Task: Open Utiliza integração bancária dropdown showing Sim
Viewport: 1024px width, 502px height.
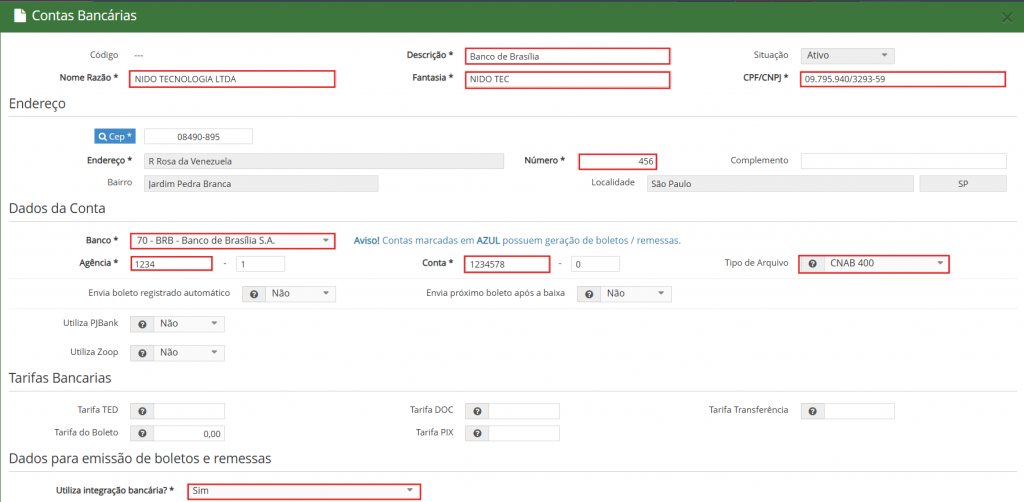Action: pyautogui.click(x=303, y=491)
